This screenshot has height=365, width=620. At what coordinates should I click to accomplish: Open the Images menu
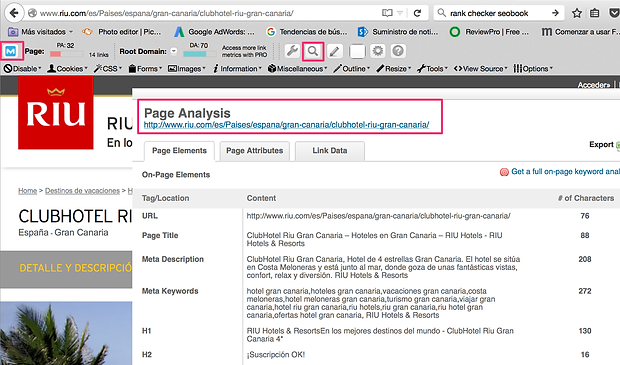(x=187, y=69)
